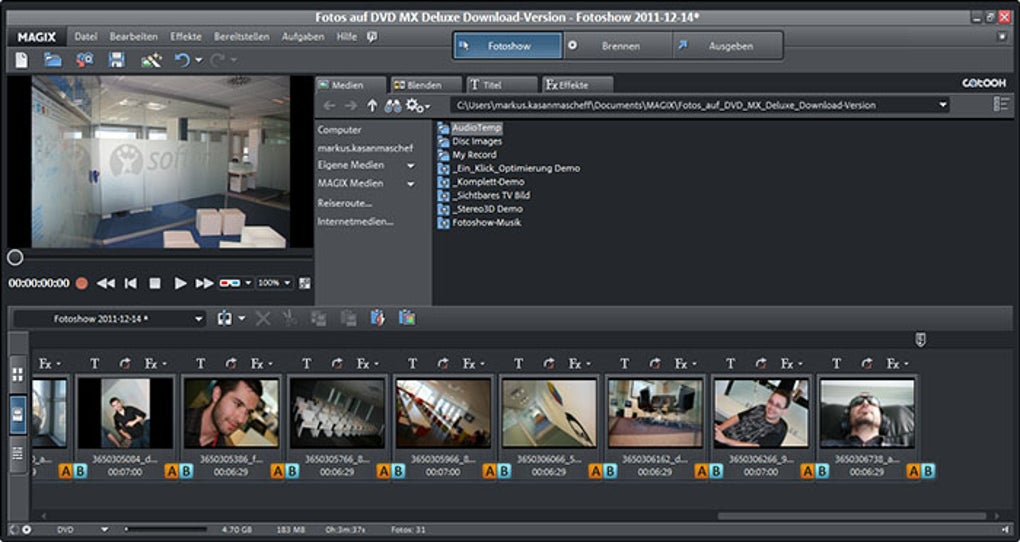Viewport: 1020px width, 542px height.
Task: Click the preview position slider handle
Action: (x=15, y=258)
